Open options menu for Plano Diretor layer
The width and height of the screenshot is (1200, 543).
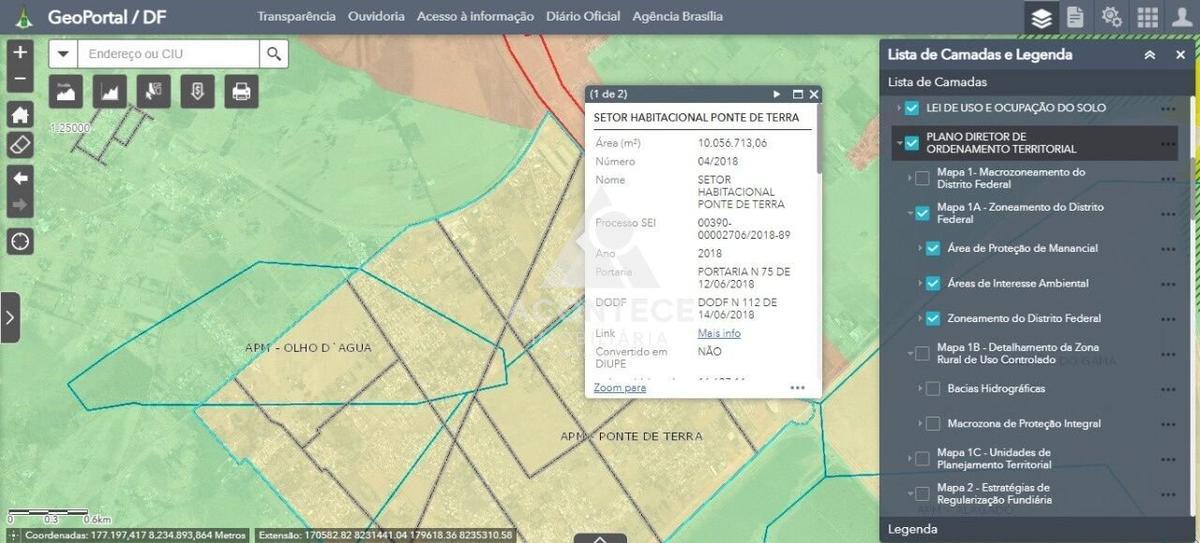point(1168,143)
